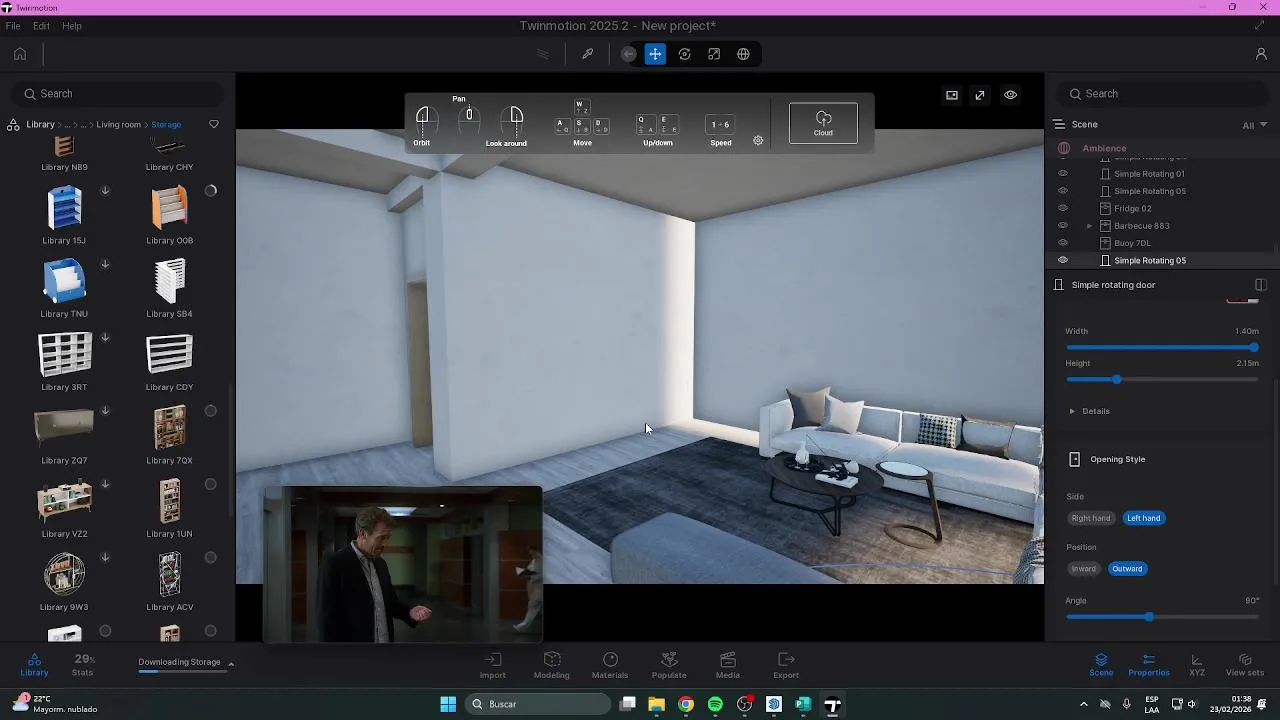Open the Export tool
Viewport: 1280px width, 720px height.
[786, 665]
